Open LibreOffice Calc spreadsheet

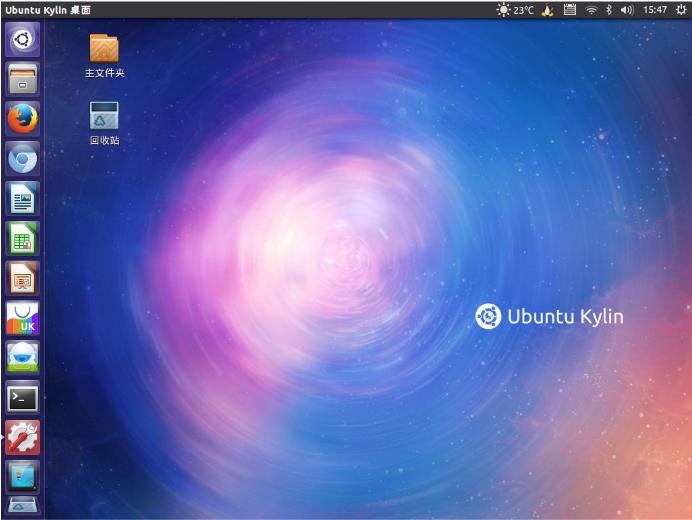tap(23, 239)
